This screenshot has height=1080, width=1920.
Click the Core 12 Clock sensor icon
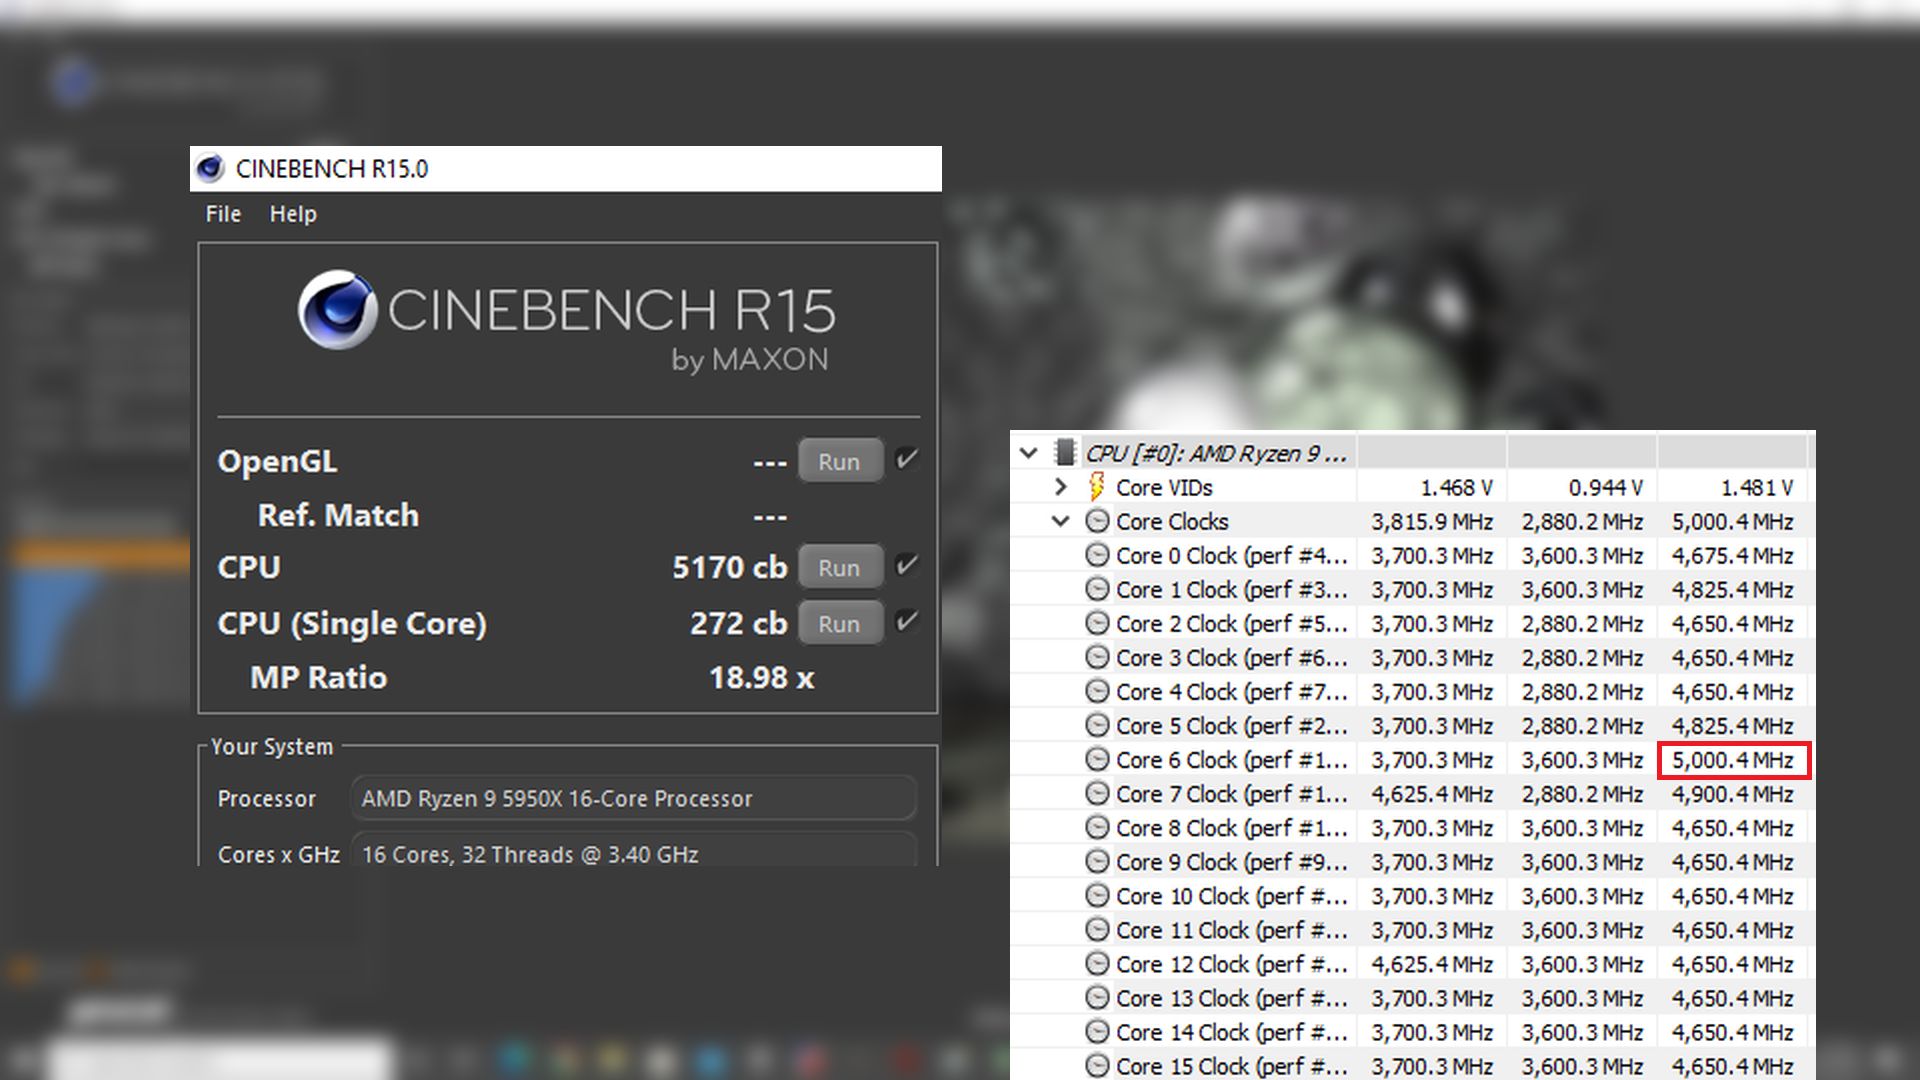point(1097,963)
